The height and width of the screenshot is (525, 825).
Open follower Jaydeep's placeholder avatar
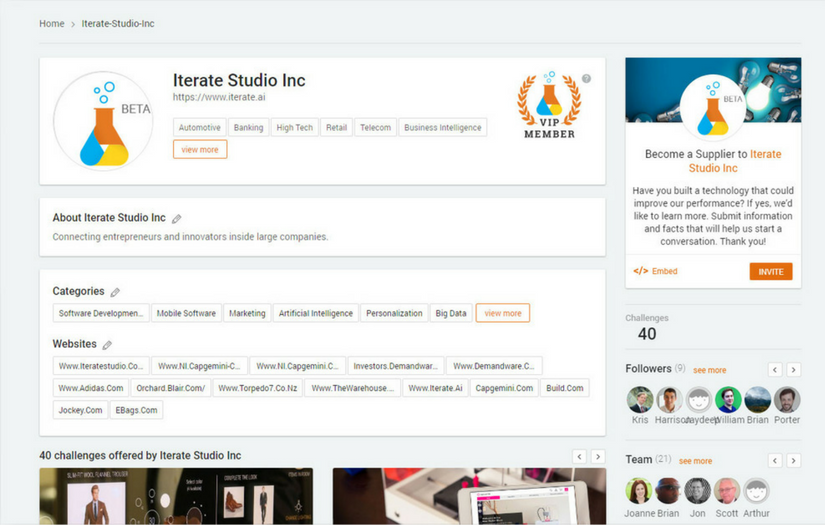[x=699, y=400]
